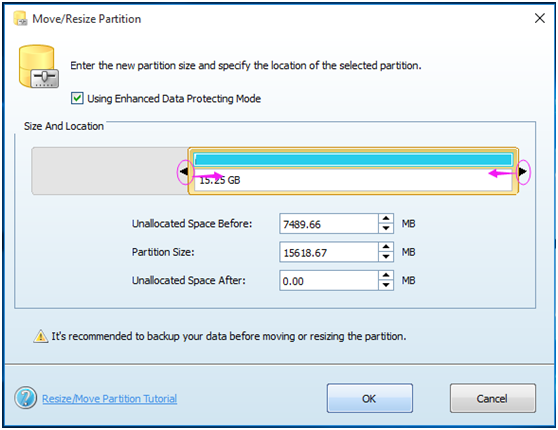Viewport: 558px width, 430px height.
Task: Click the Unallocated Space Before input field
Action: 329,224
